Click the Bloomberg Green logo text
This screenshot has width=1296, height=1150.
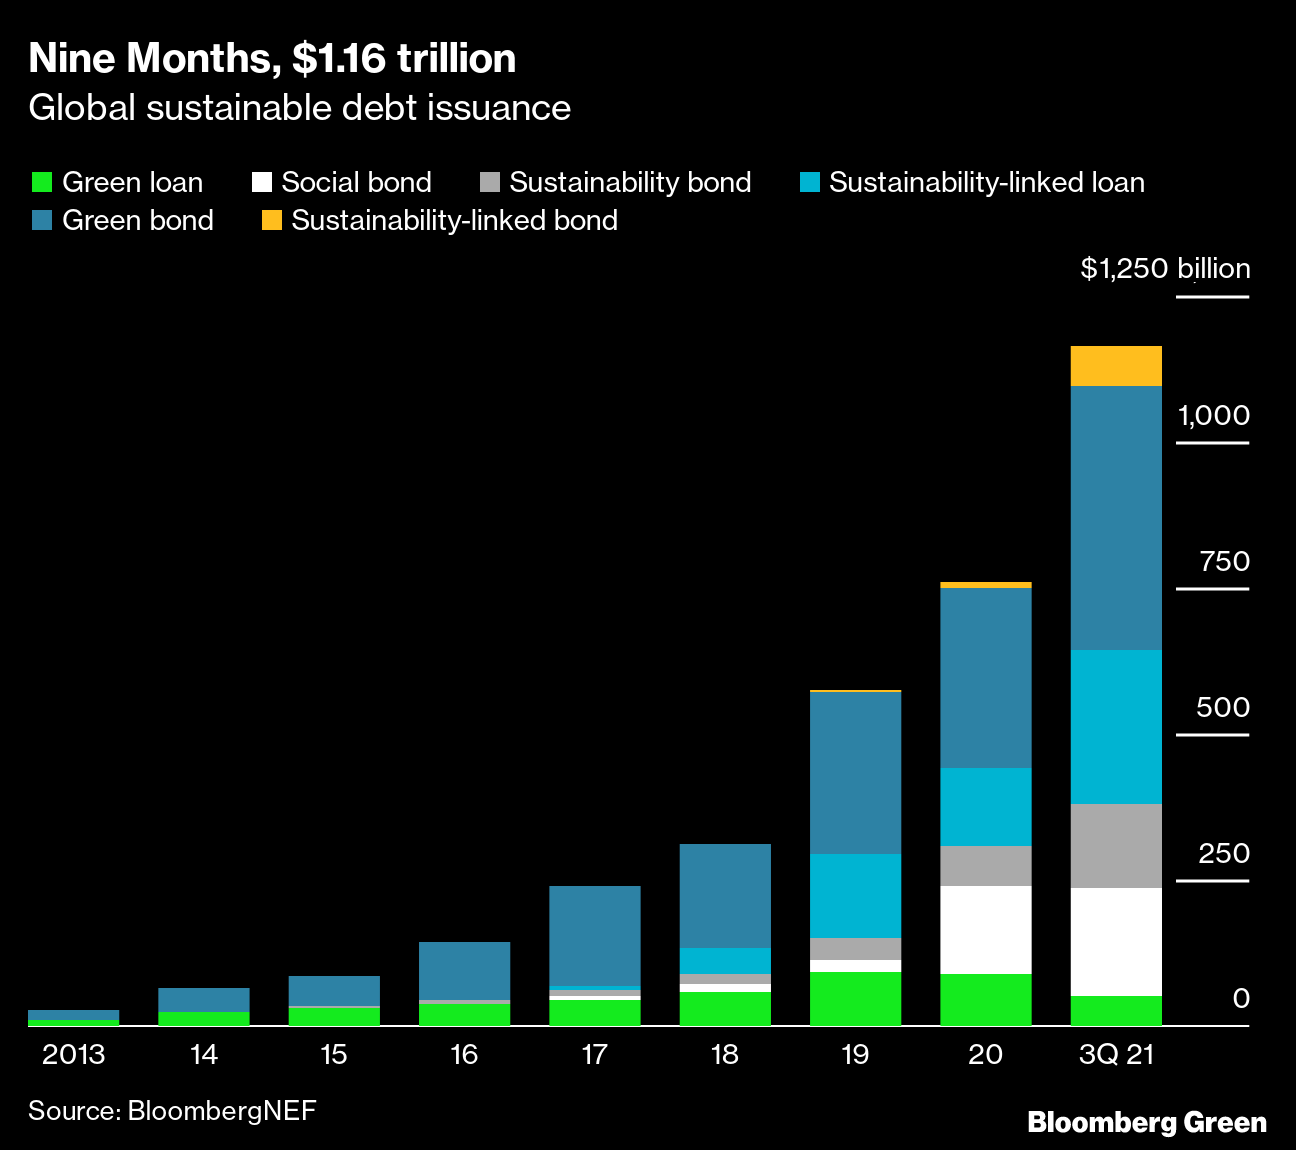coord(1147,1122)
